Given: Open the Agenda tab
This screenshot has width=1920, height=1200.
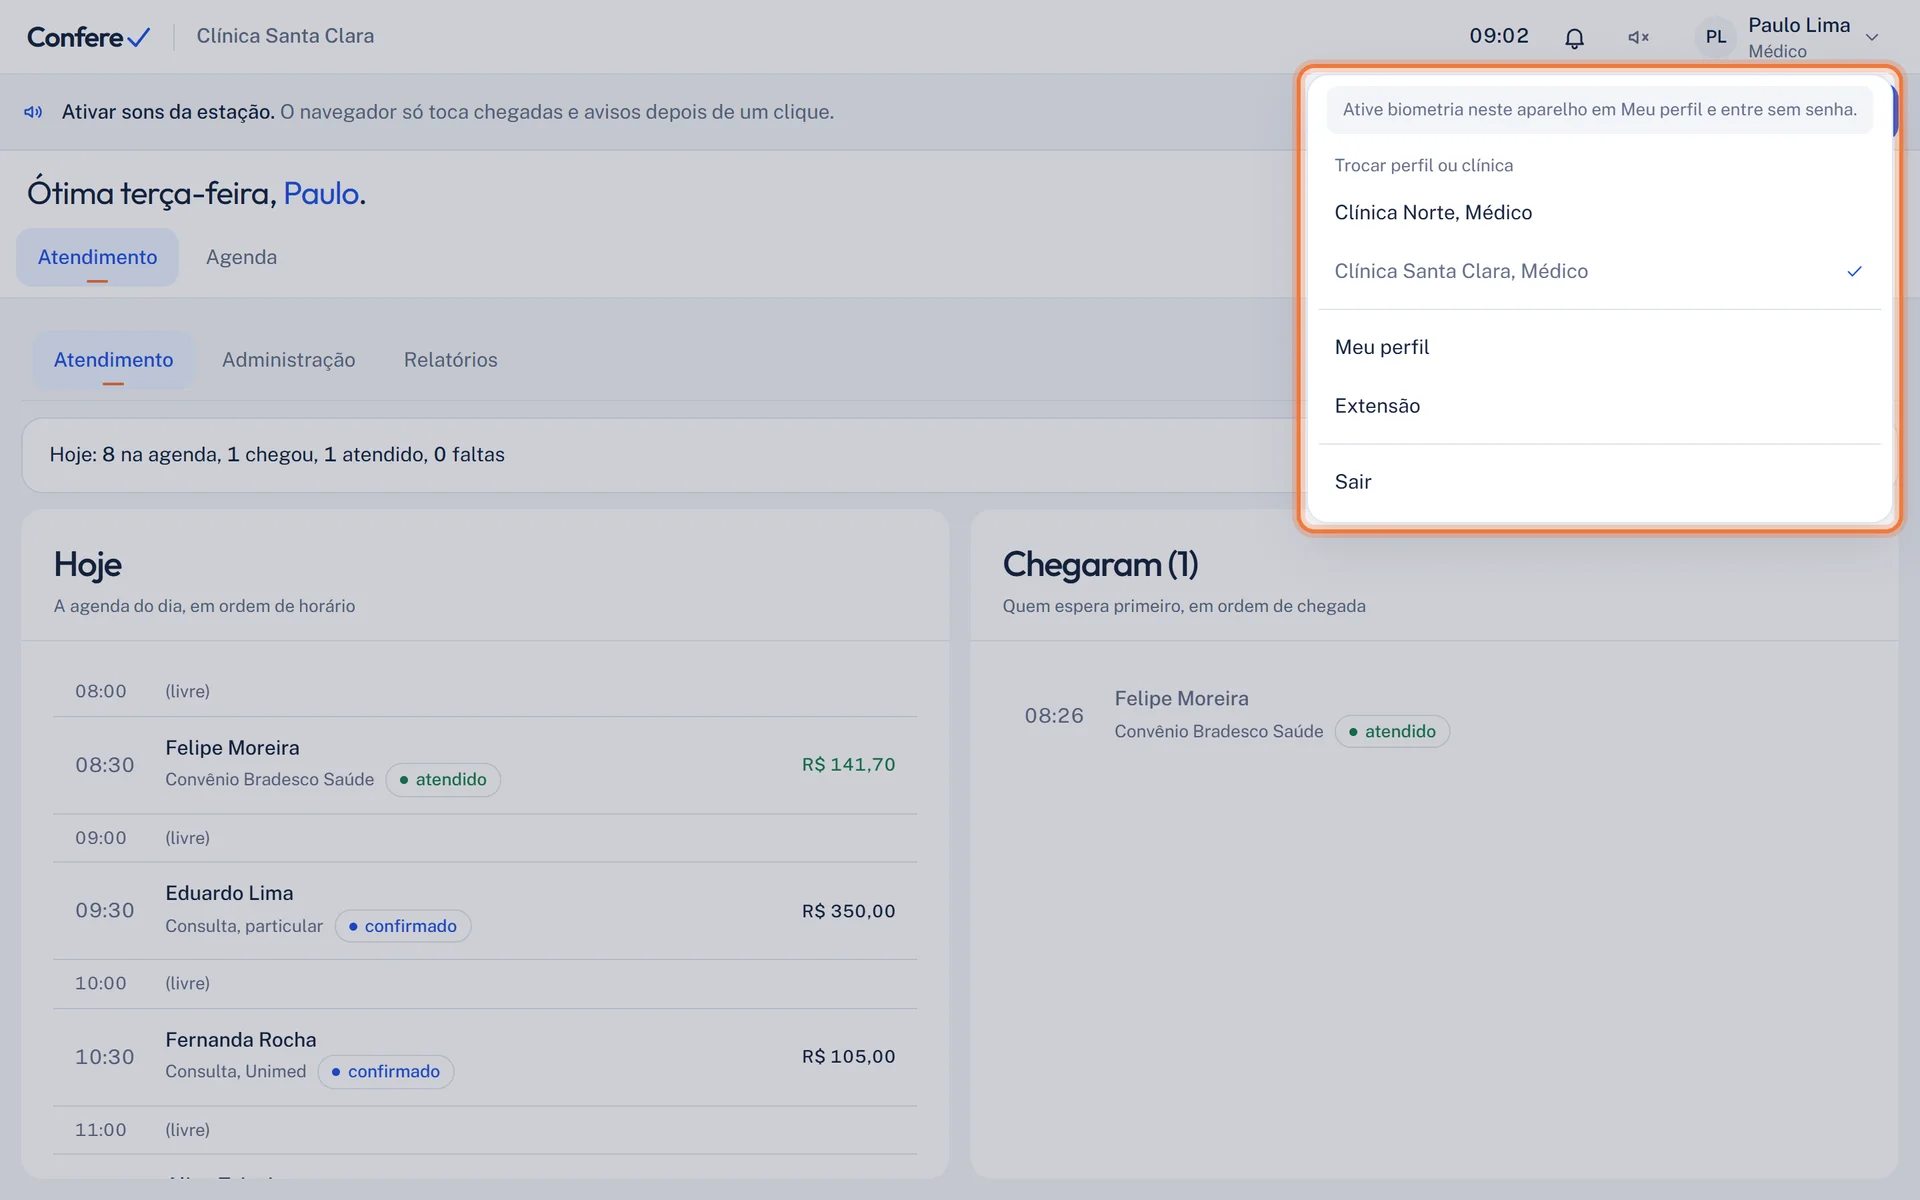Looking at the screenshot, I should click(x=241, y=257).
